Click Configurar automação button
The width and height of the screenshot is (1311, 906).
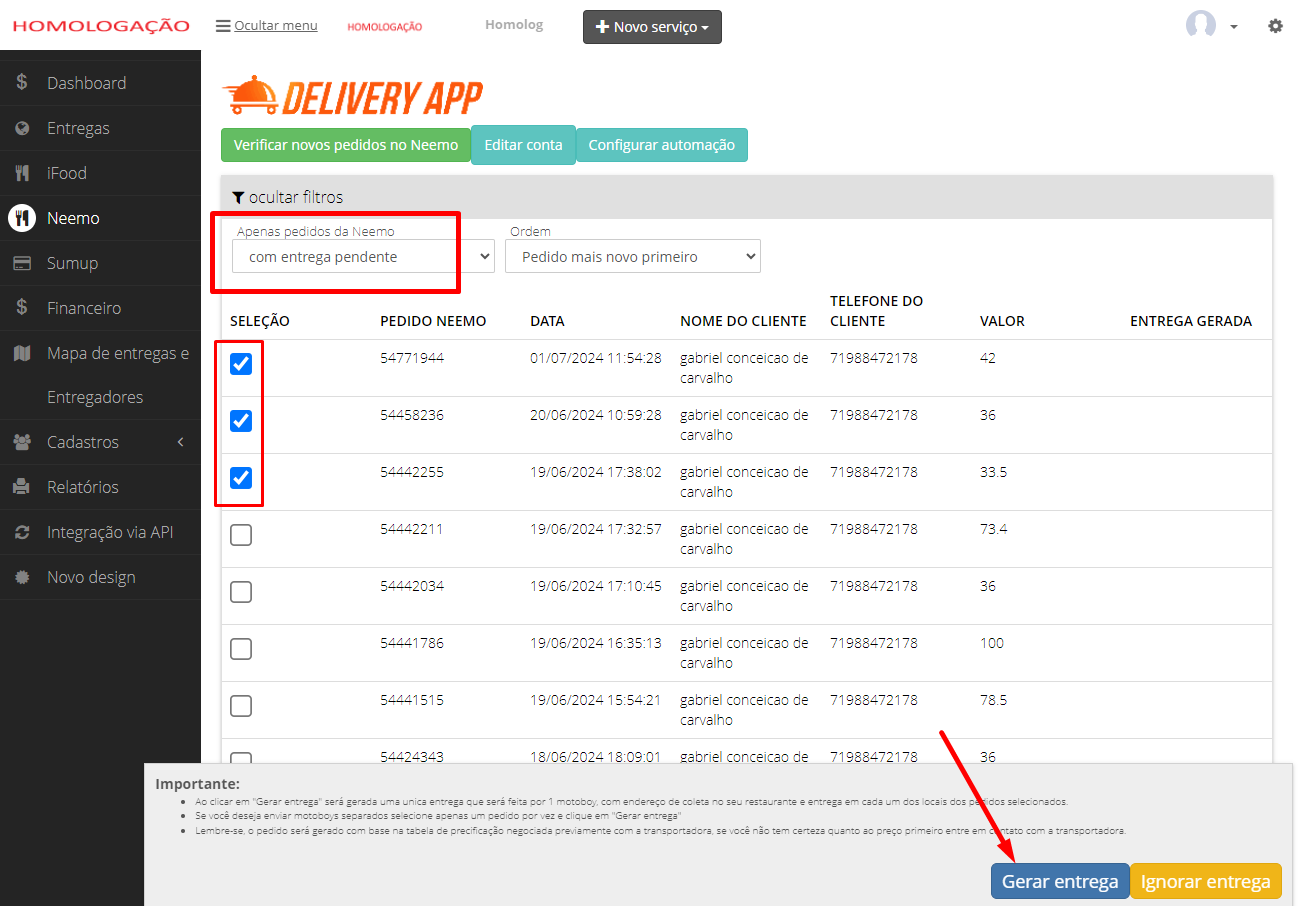coord(662,145)
